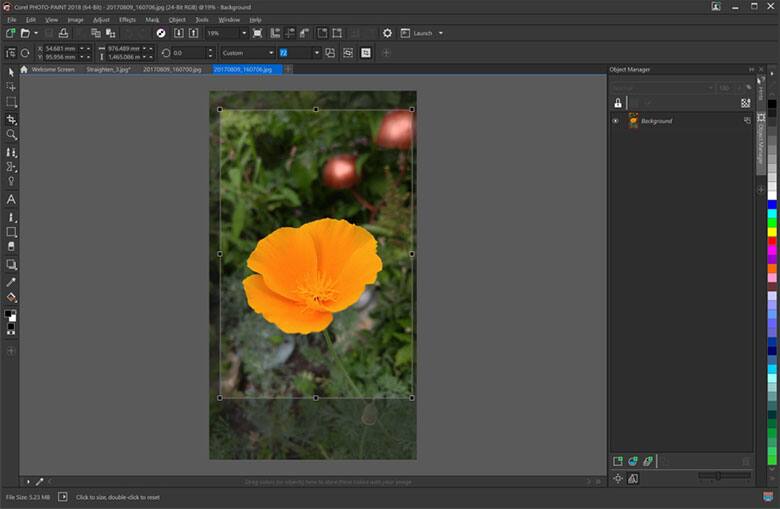Click the rotation angle input field
This screenshot has width=780, height=509.
pyautogui.click(x=188, y=53)
